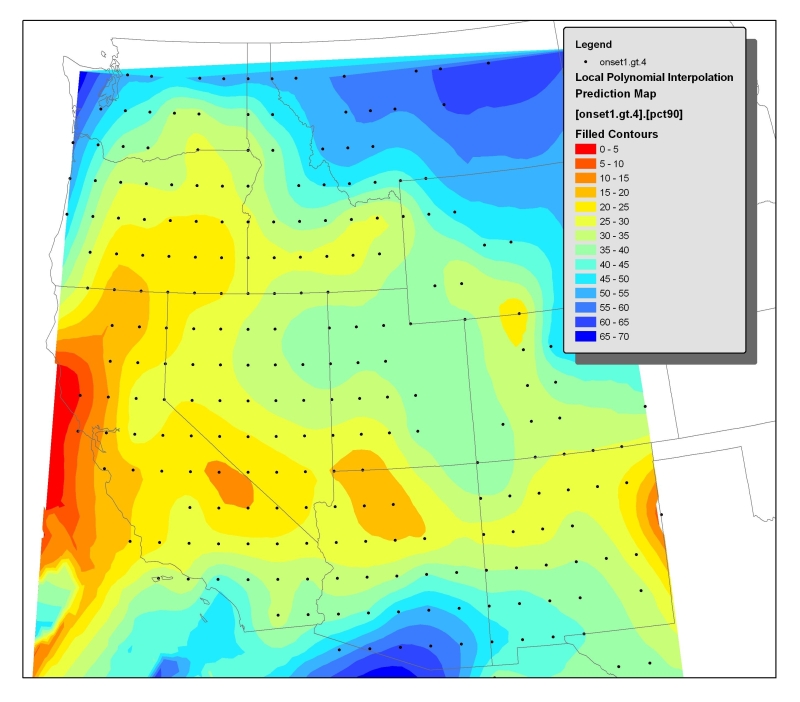Click the 60 - 65 legend swatch

[x=585, y=322]
